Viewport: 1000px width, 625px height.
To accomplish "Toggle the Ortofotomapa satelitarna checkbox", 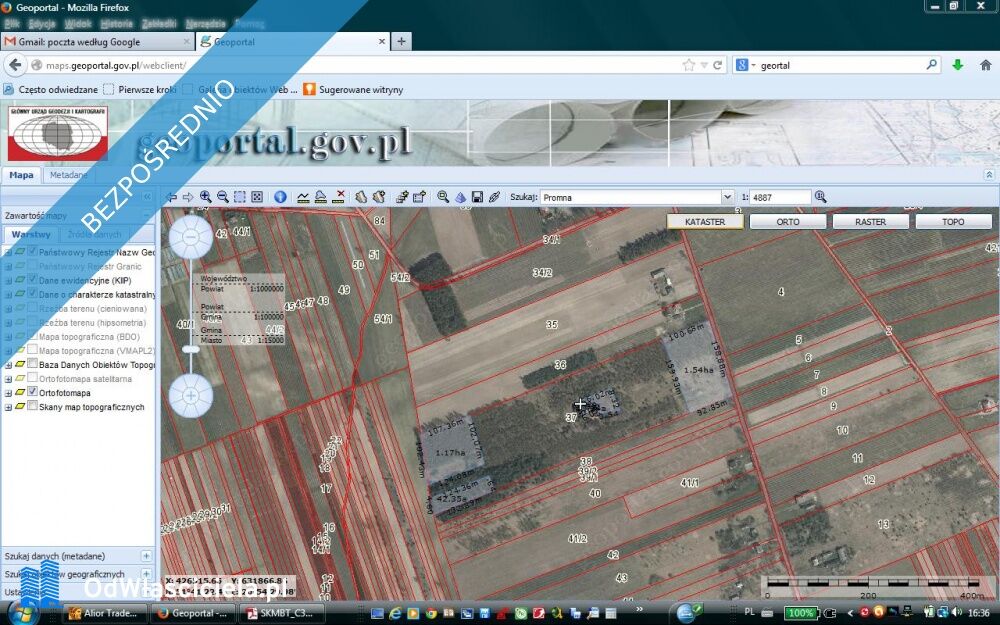I will pyautogui.click(x=33, y=378).
